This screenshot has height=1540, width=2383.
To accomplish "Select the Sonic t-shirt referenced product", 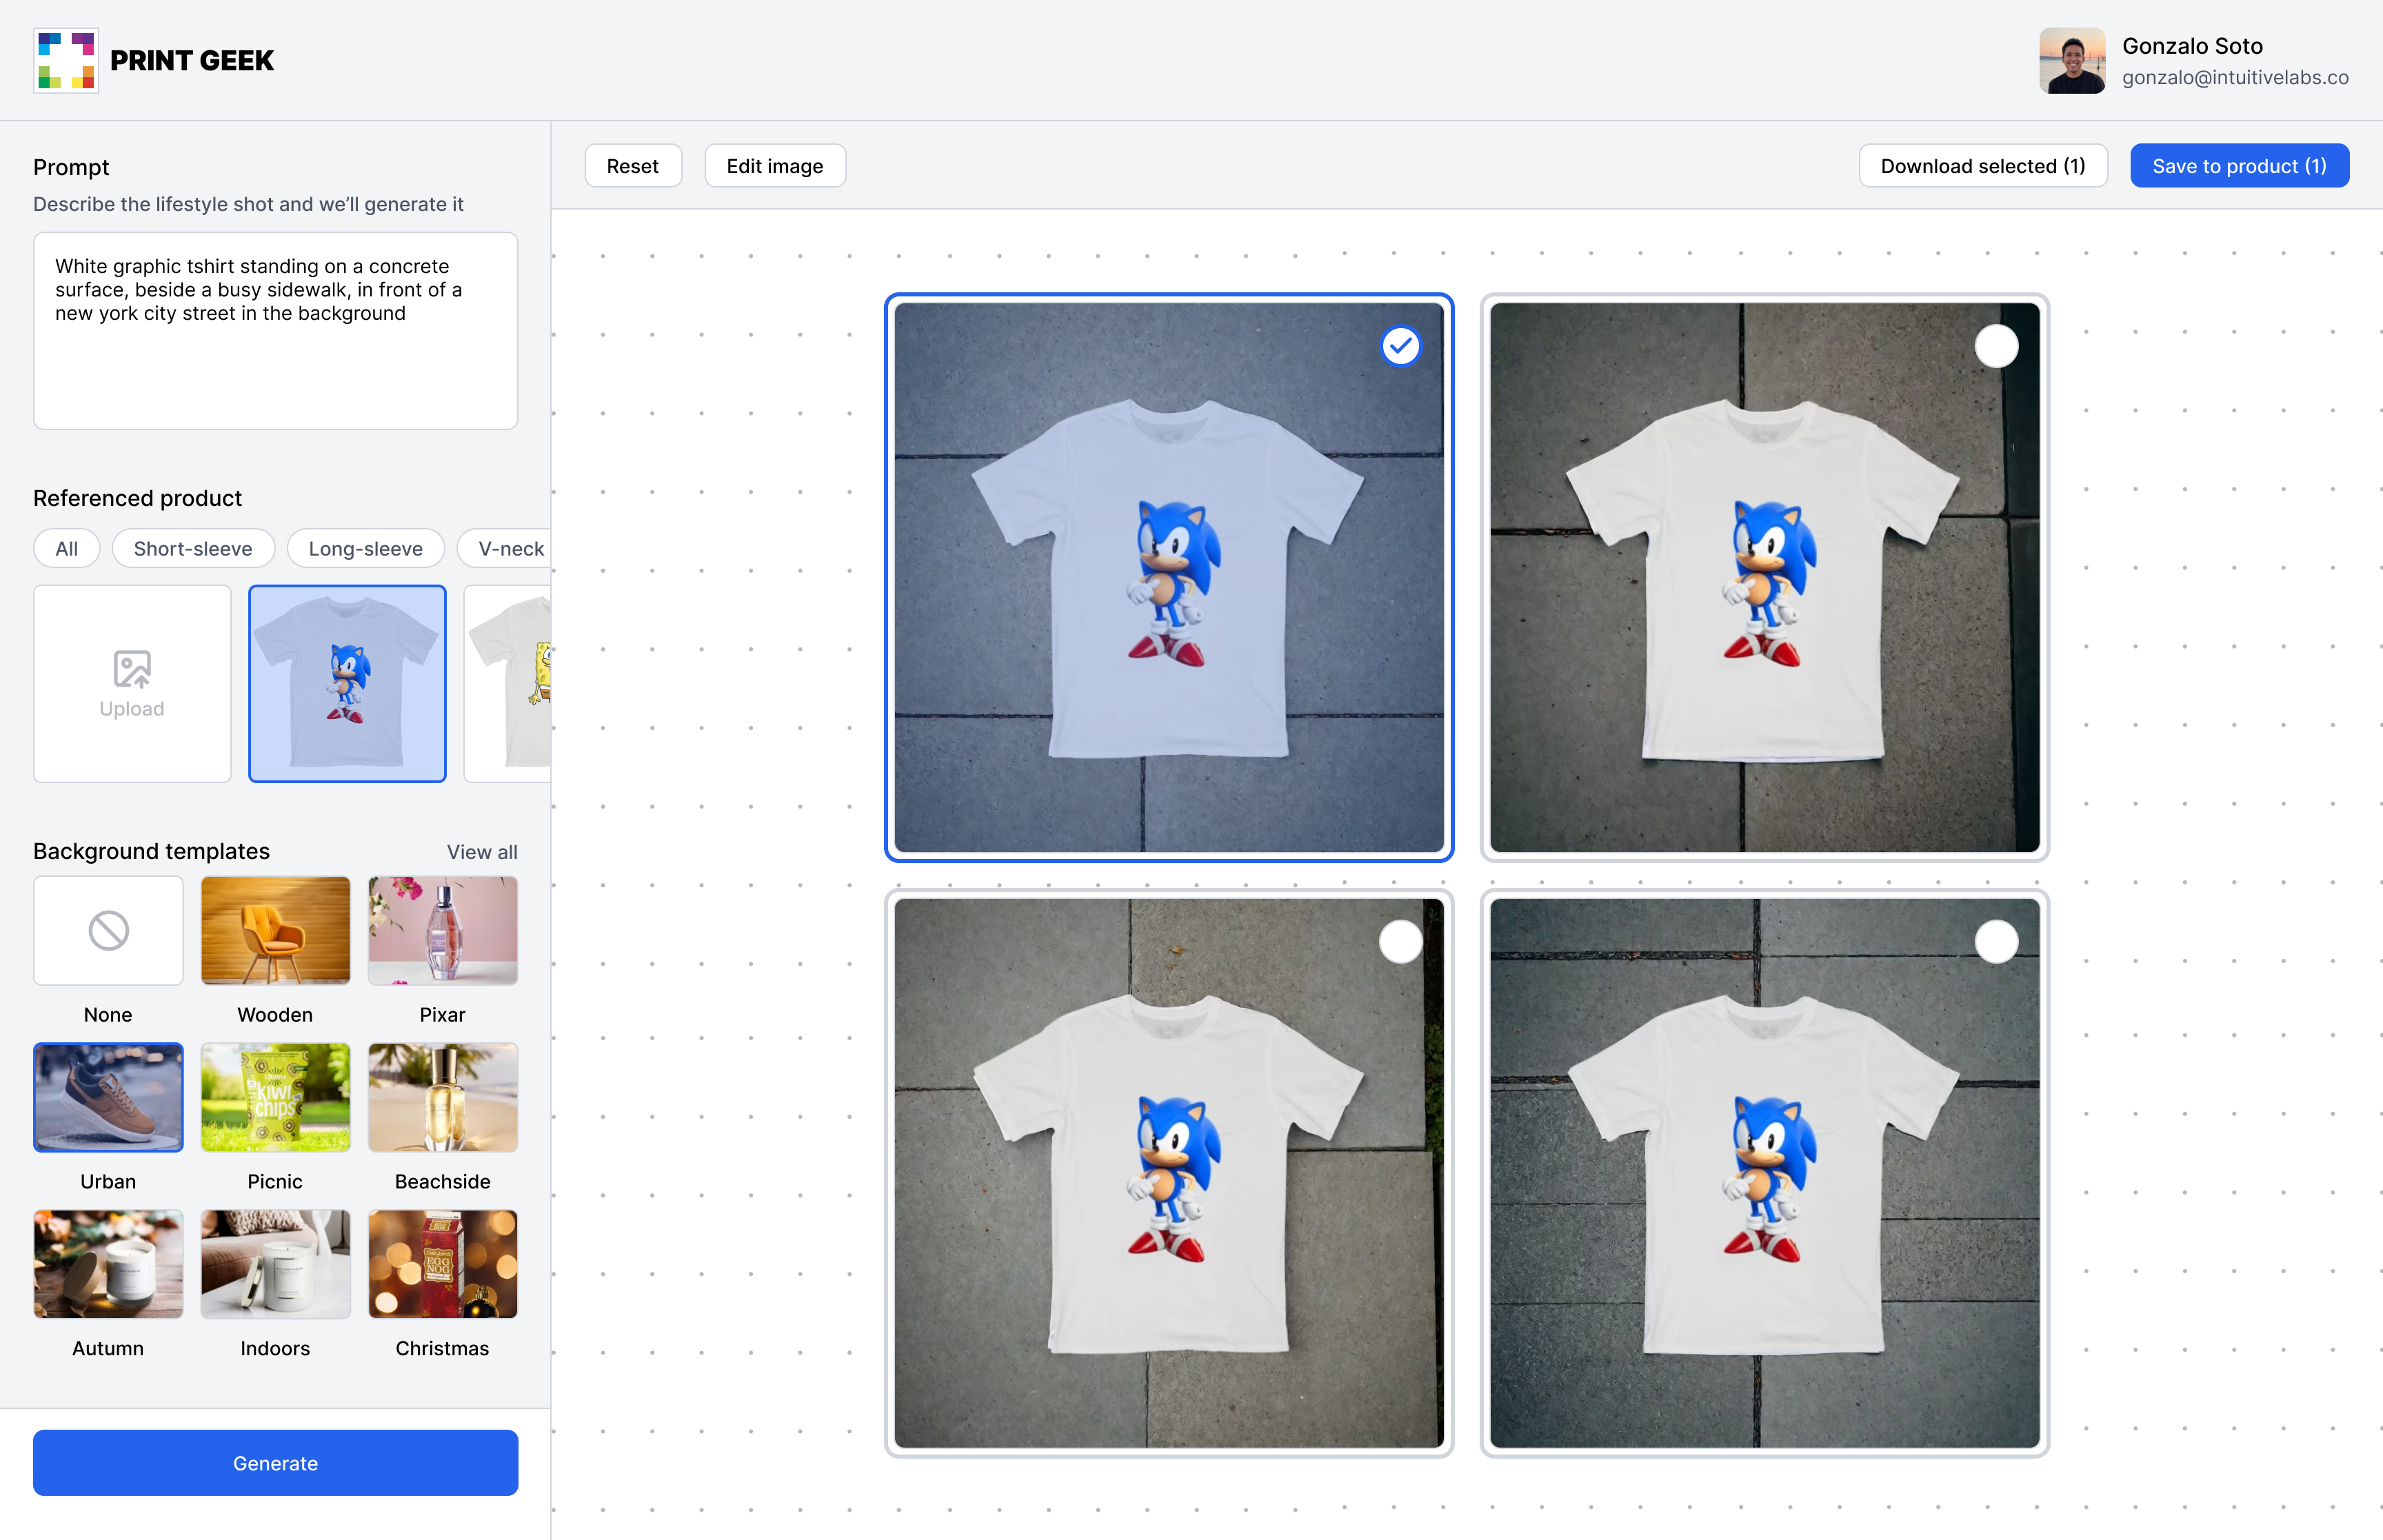I will tap(347, 683).
